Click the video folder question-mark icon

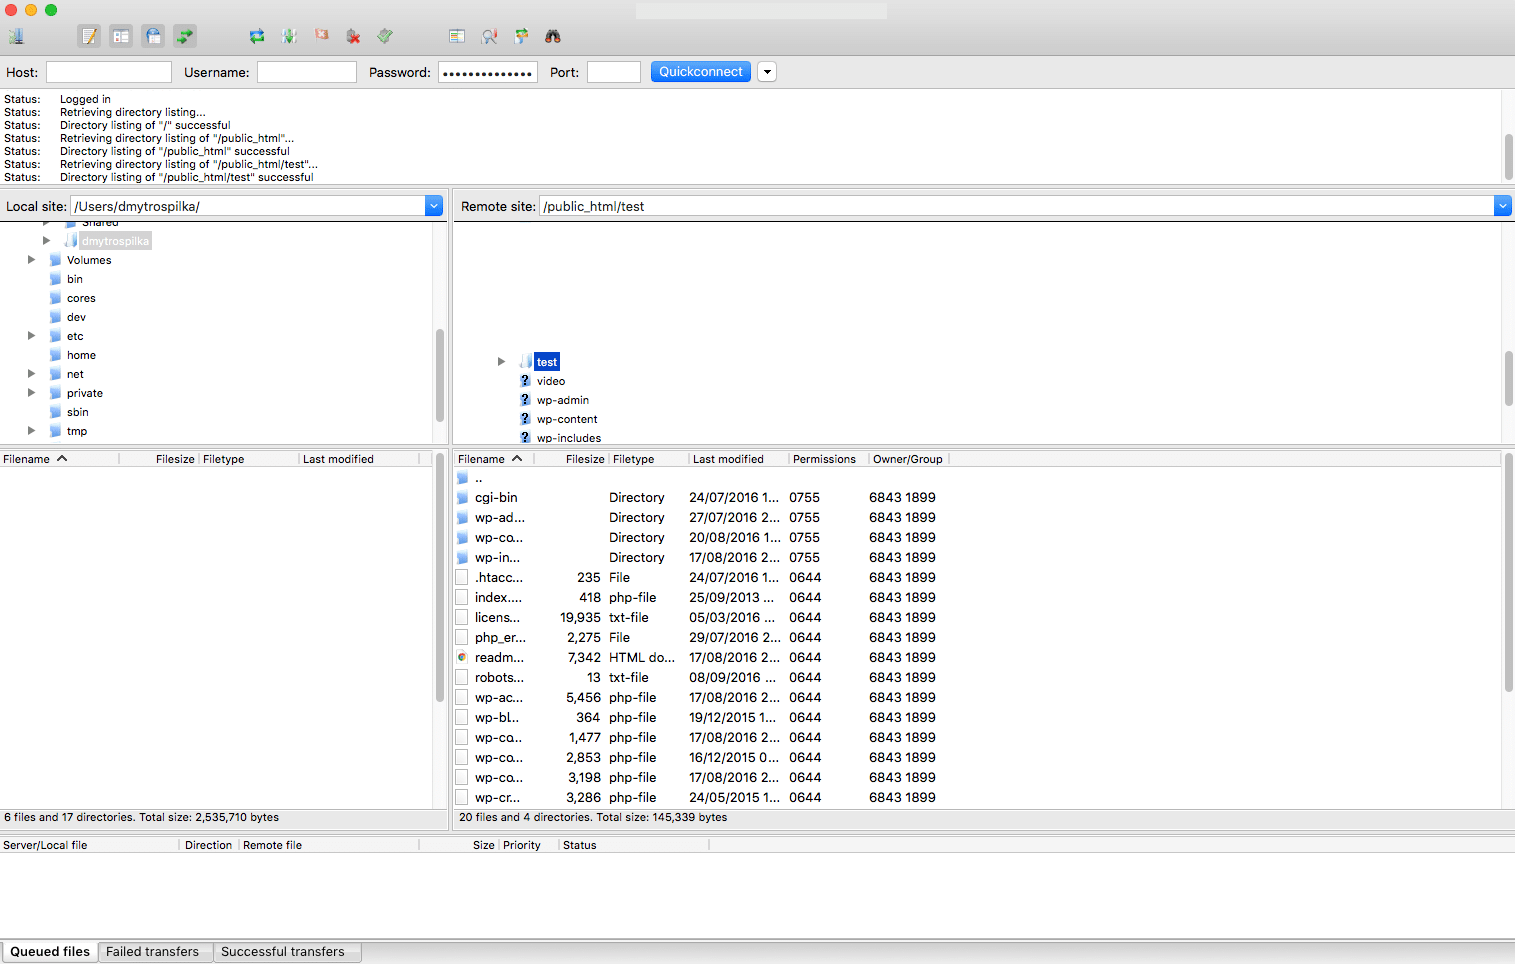click(x=525, y=381)
